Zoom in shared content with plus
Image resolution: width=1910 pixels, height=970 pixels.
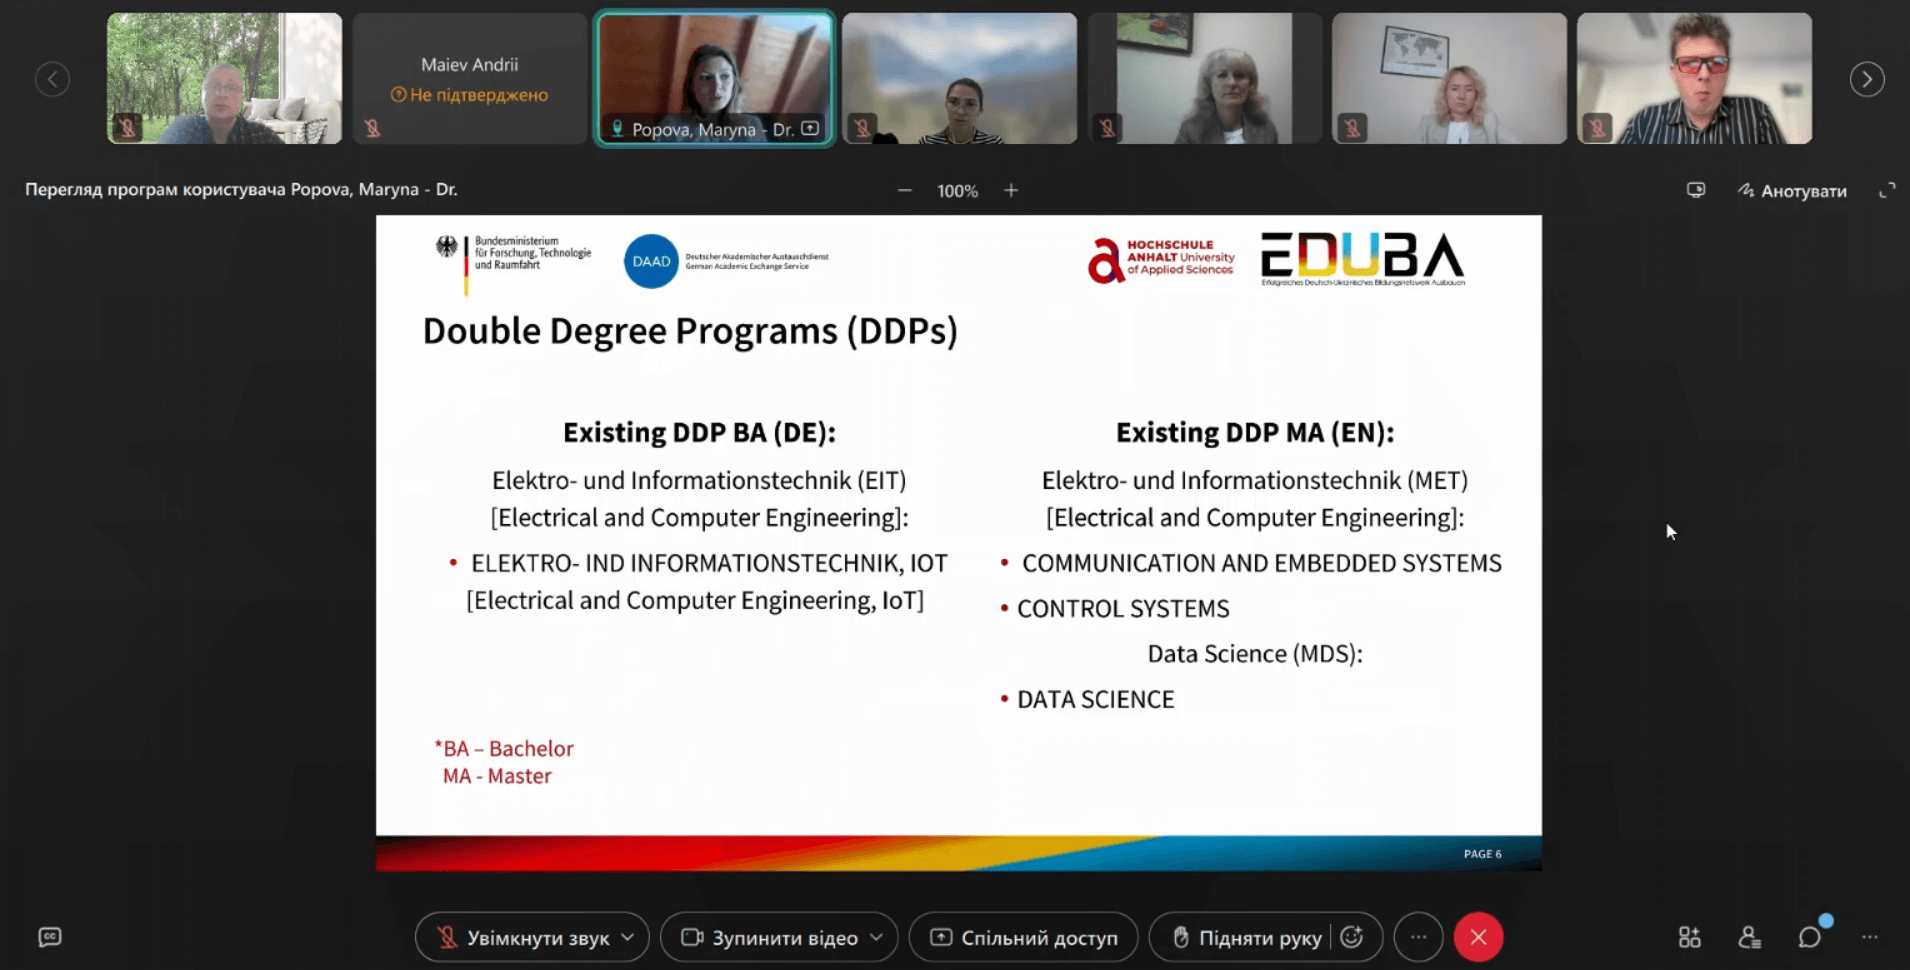pos(1011,190)
